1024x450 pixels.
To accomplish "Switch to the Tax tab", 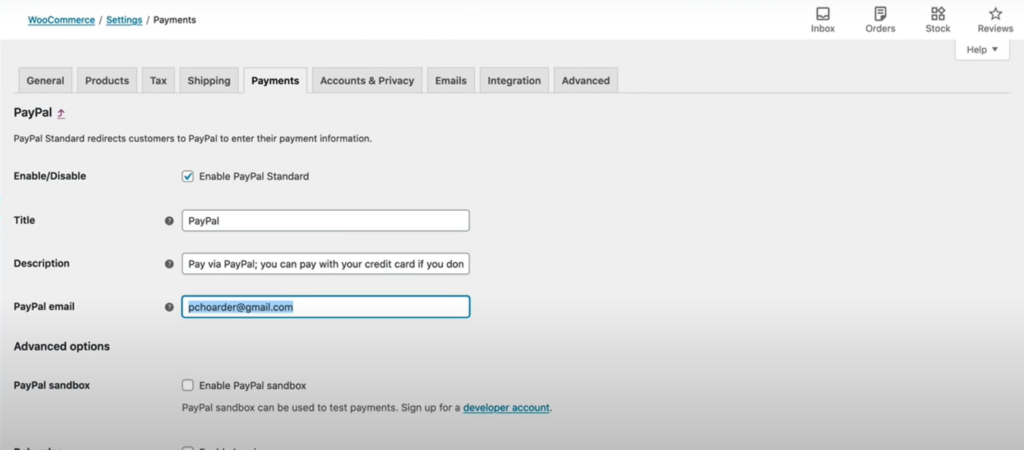I will [158, 80].
